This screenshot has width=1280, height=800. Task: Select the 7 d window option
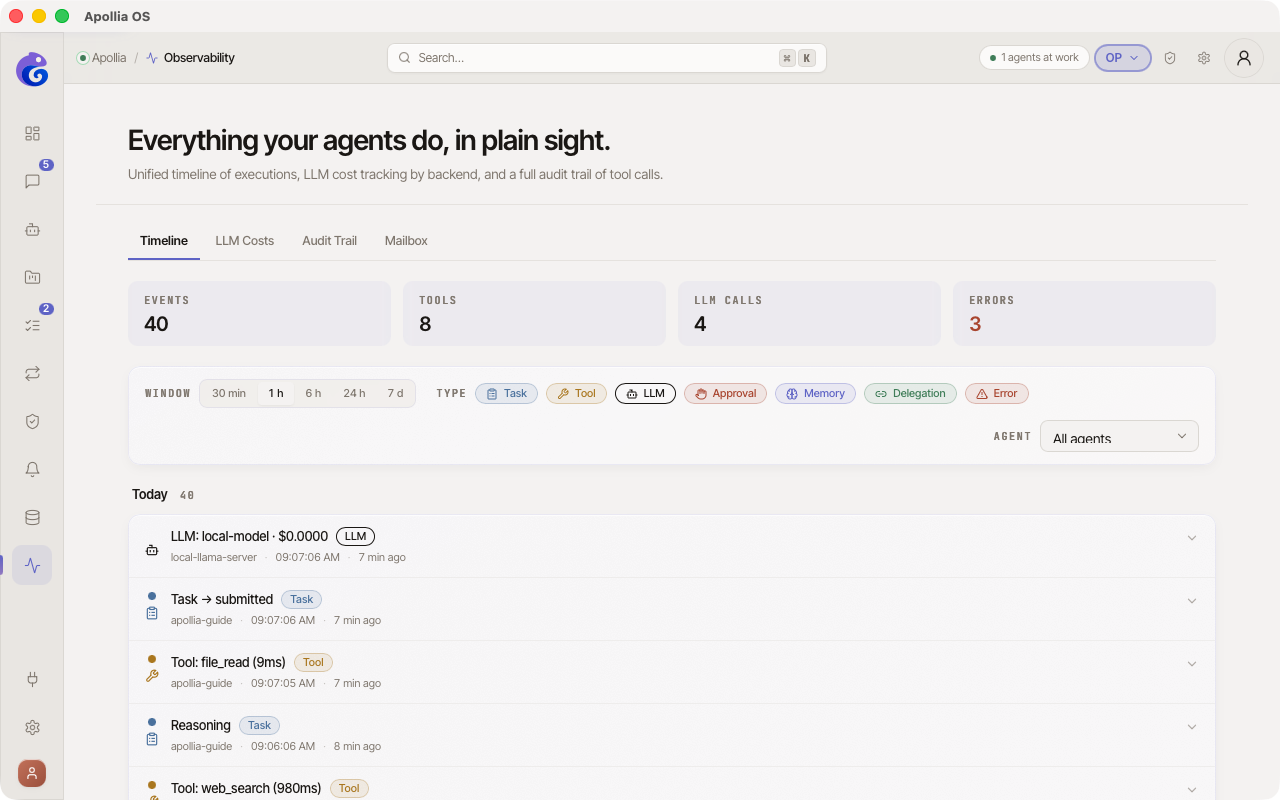pyautogui.click(x=395, y=393)
